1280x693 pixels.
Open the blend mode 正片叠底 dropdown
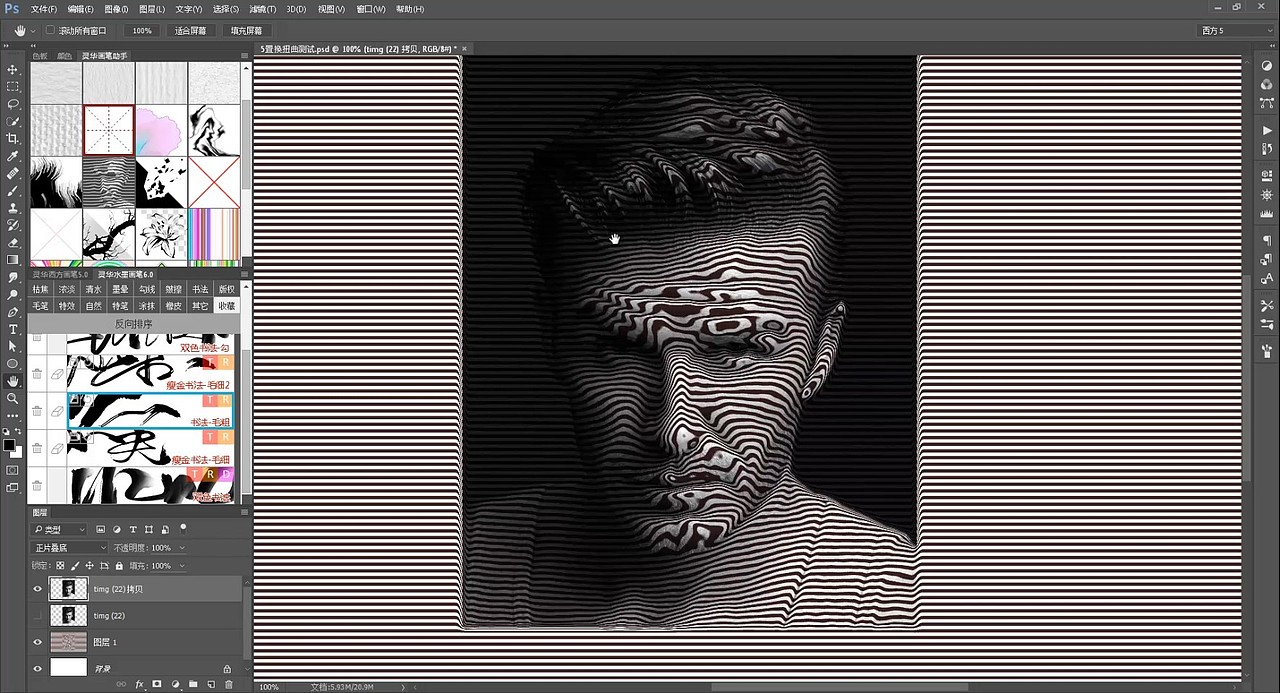(69, 548)
